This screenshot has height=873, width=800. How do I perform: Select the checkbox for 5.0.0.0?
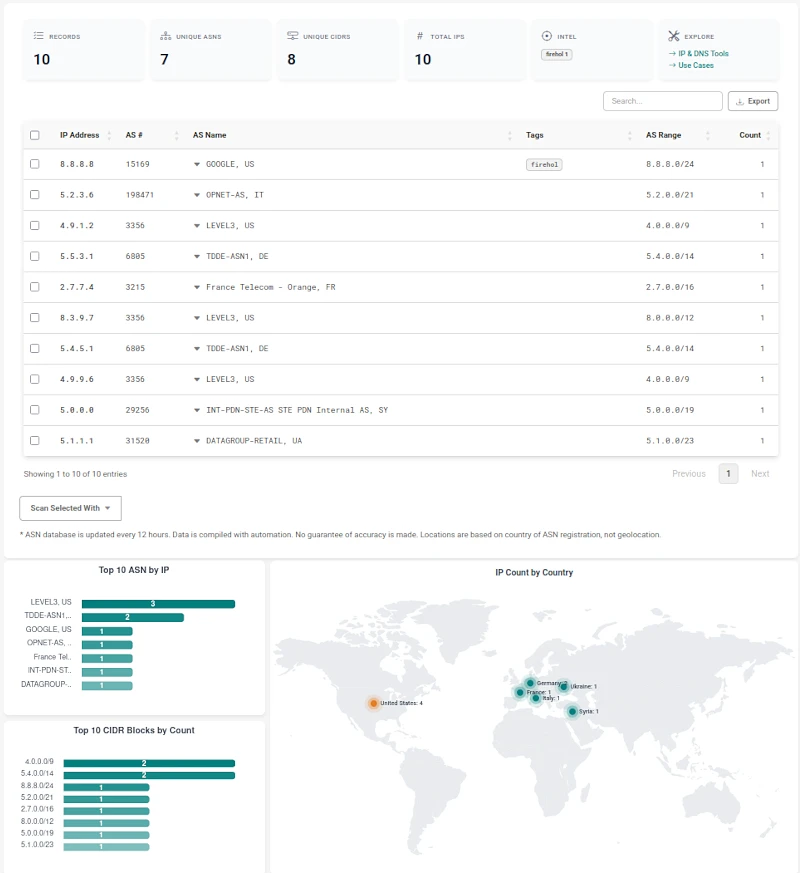35,410
